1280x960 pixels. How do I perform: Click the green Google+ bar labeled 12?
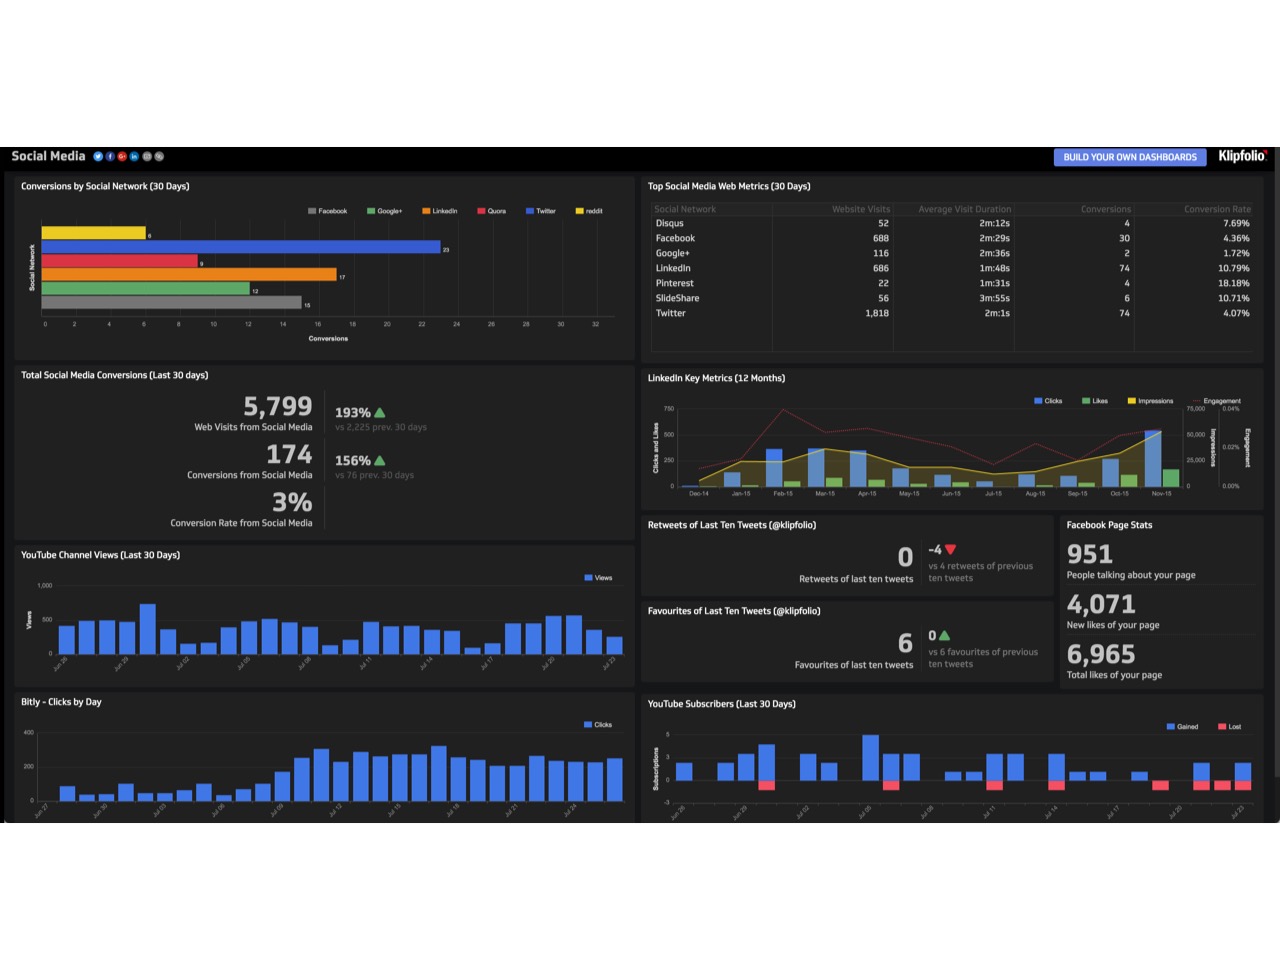146,288
